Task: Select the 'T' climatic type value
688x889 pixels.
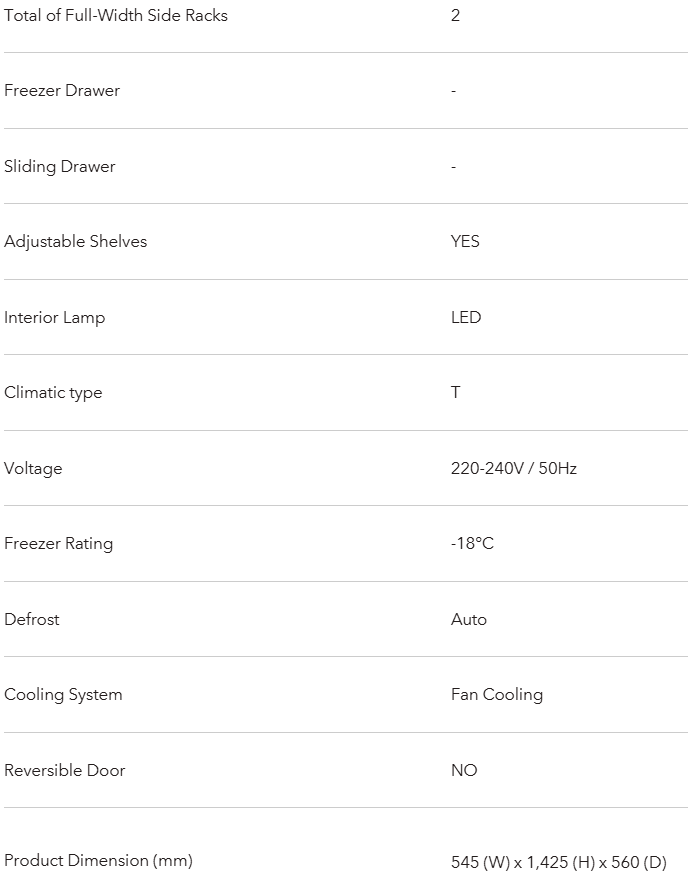Action: 456,392
